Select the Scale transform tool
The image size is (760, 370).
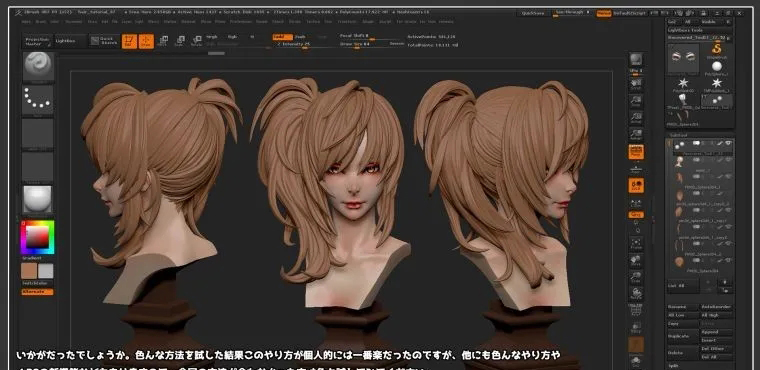coord(180,41)
